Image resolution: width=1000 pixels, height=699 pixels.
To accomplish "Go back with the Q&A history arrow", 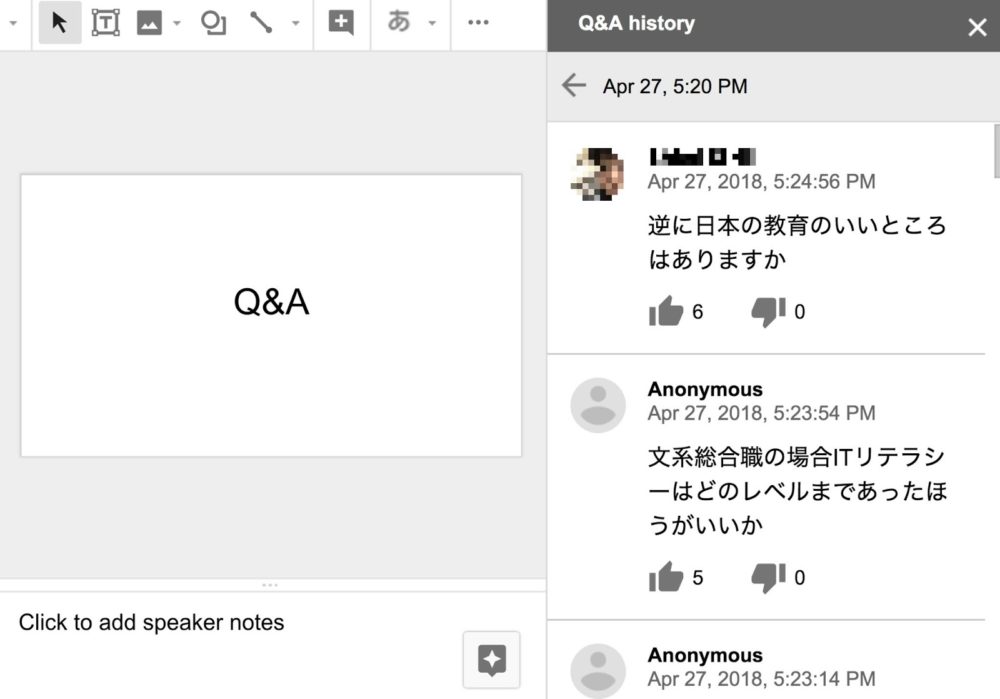I will pos(574,86).
